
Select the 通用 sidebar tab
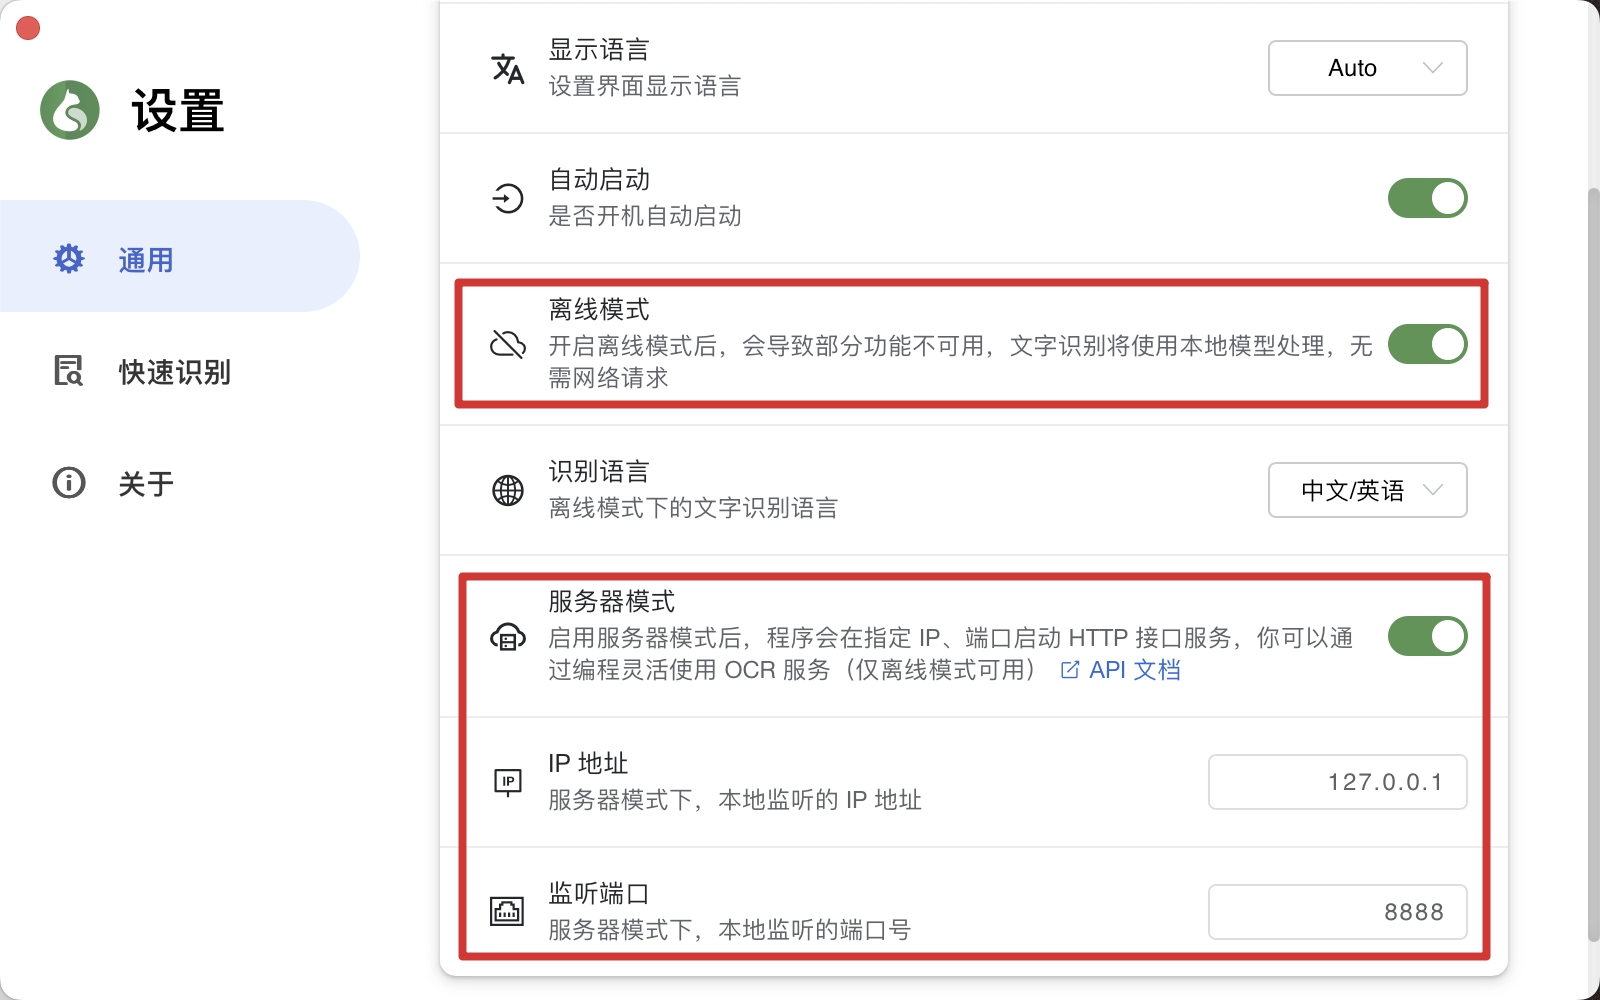(180, 256)
